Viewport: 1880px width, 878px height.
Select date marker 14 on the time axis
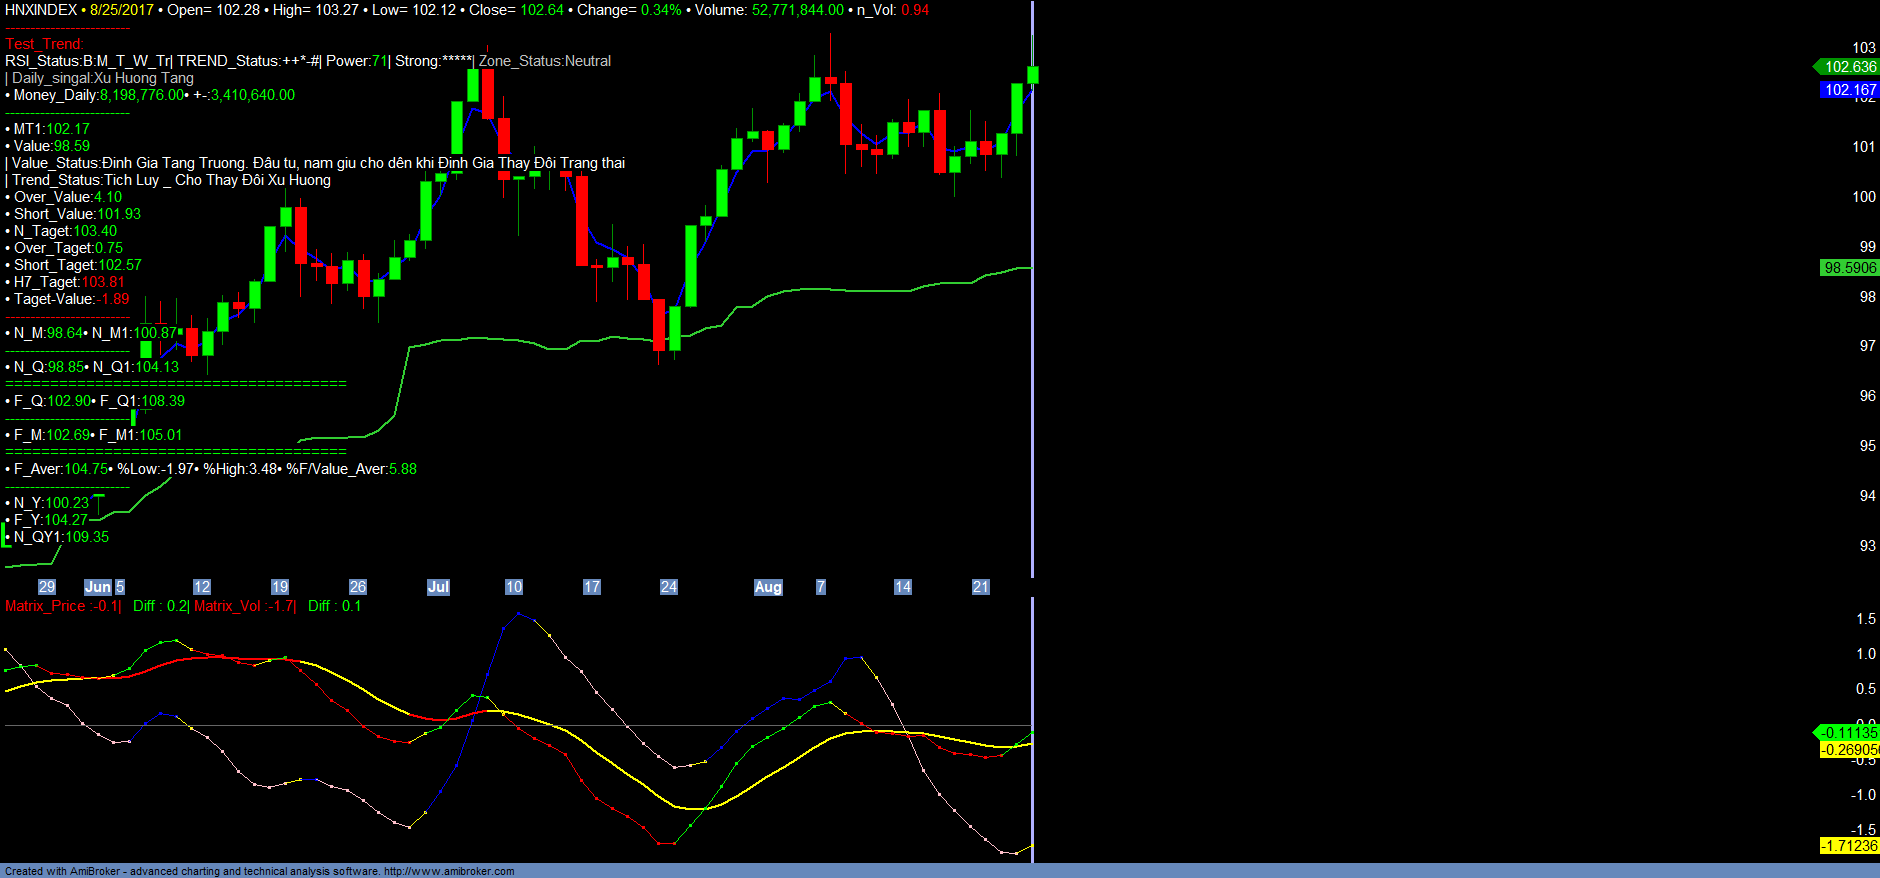[903, 587]
